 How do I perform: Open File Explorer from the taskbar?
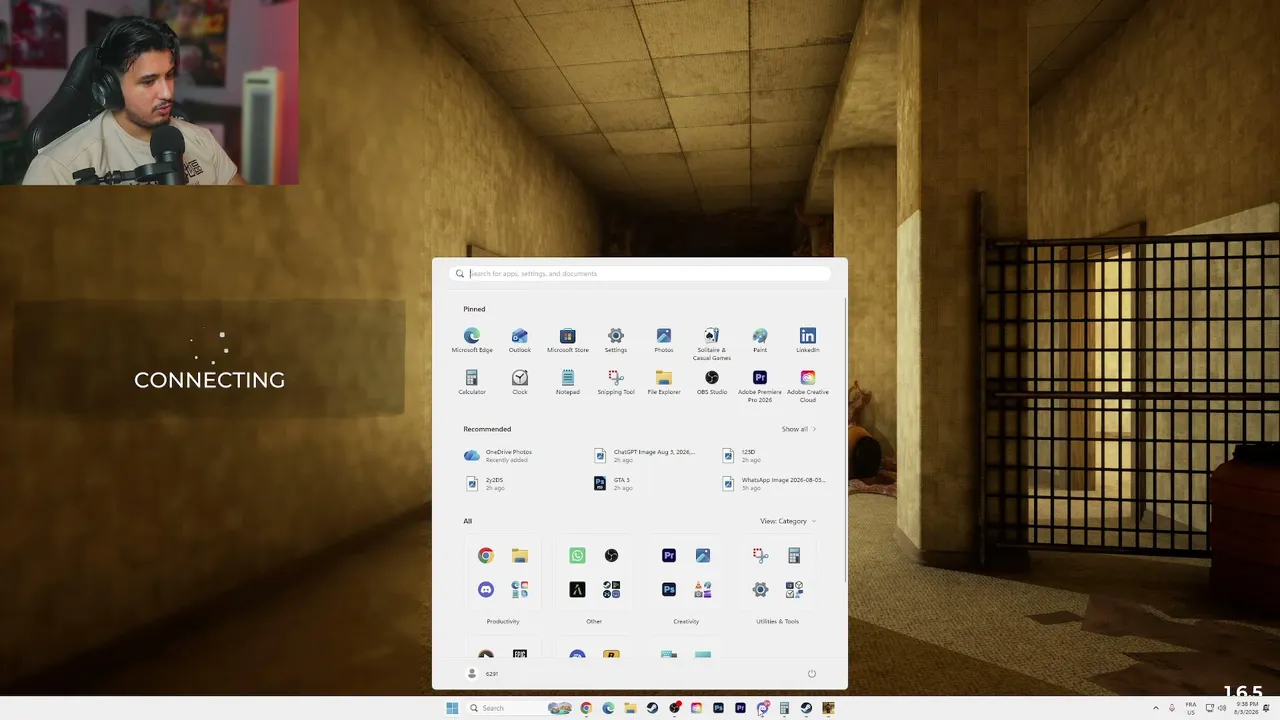tap(630, 708)
